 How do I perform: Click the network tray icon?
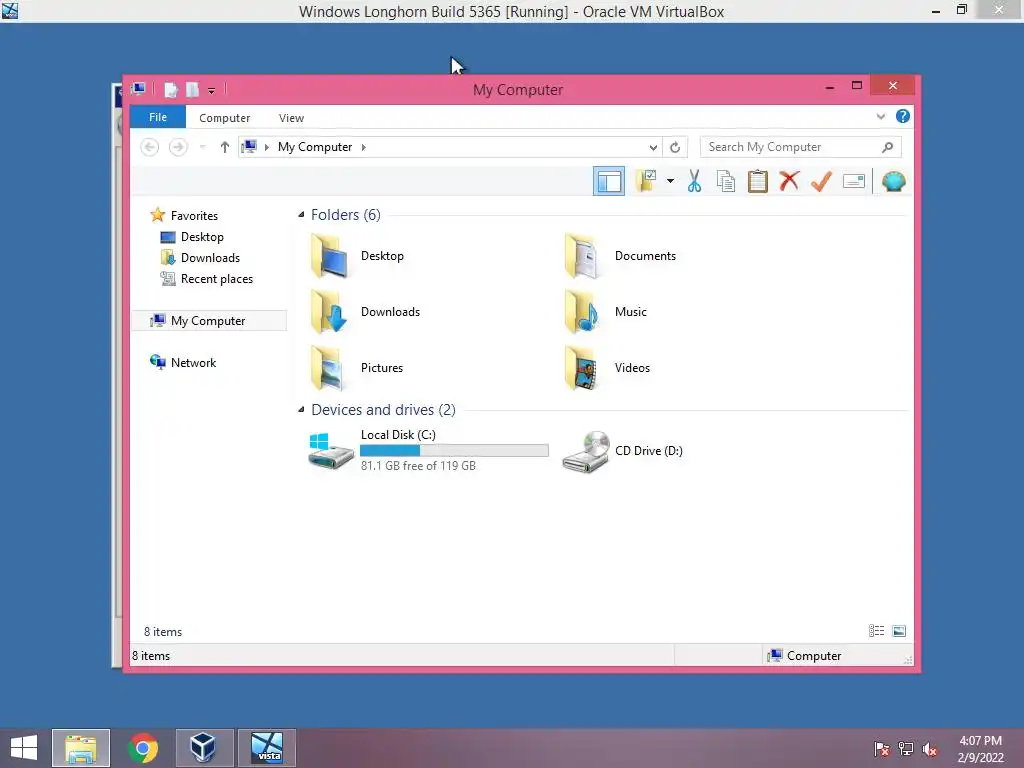(x=906, y=749)
